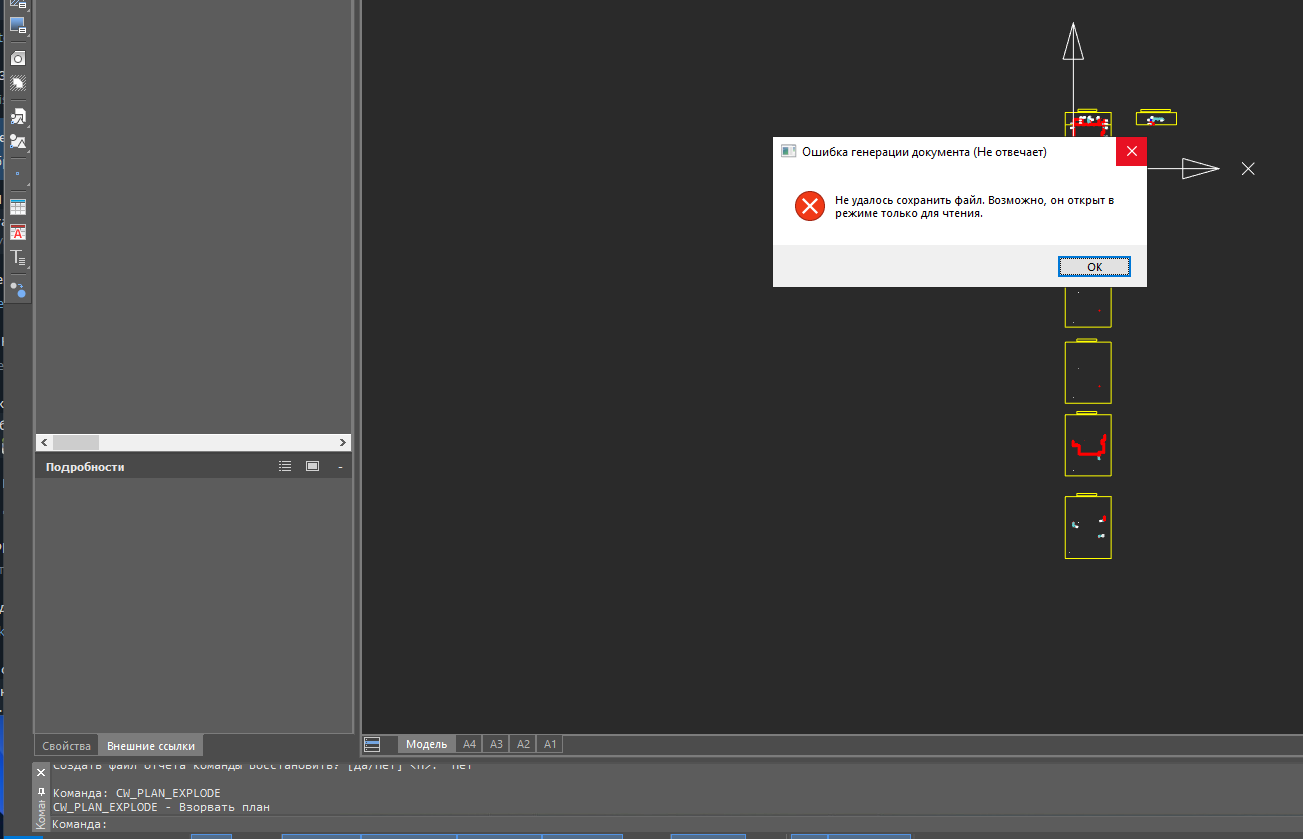Close the document generation error dialog
Viewport: 1303px width, 839px height.
pos(1131,151)
